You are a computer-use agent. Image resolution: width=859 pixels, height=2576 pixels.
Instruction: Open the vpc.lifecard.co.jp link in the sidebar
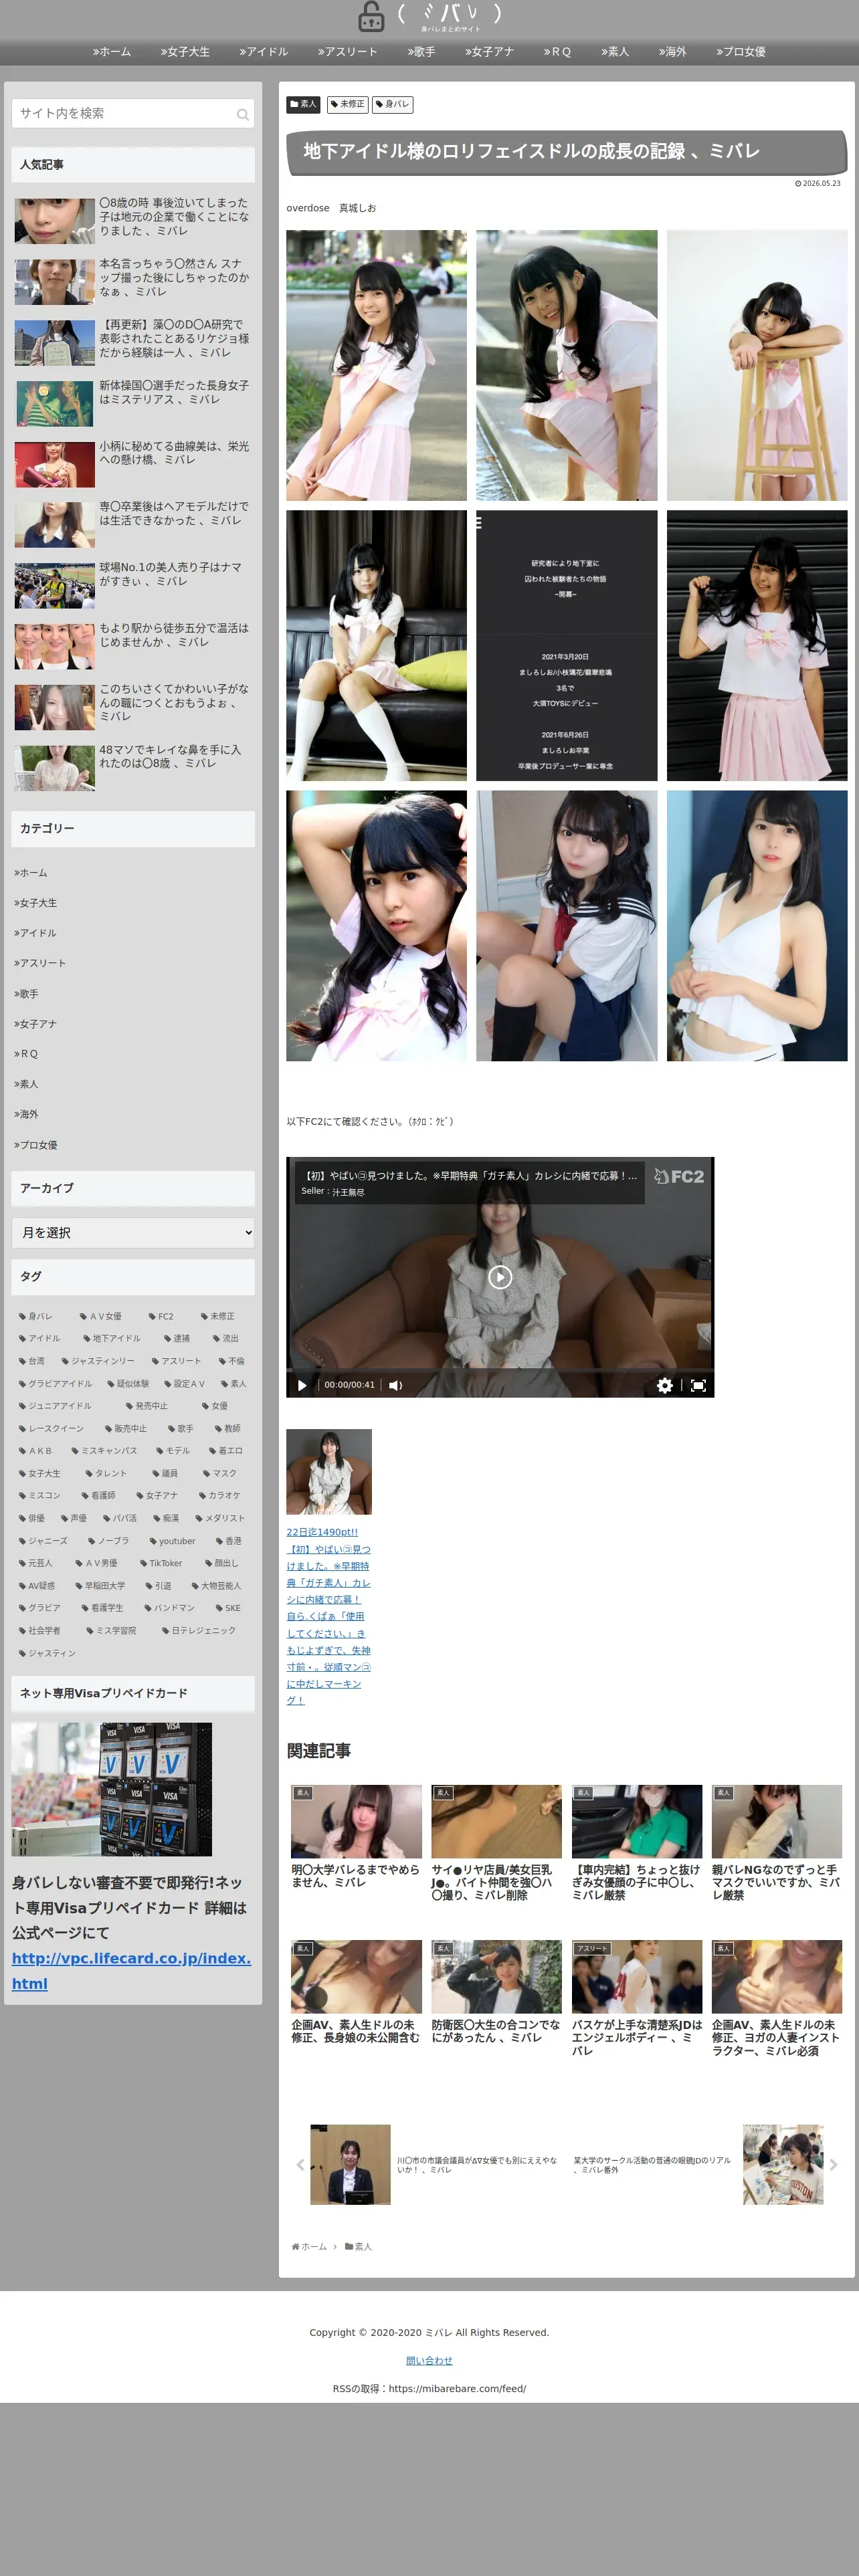coord(131,1971)
